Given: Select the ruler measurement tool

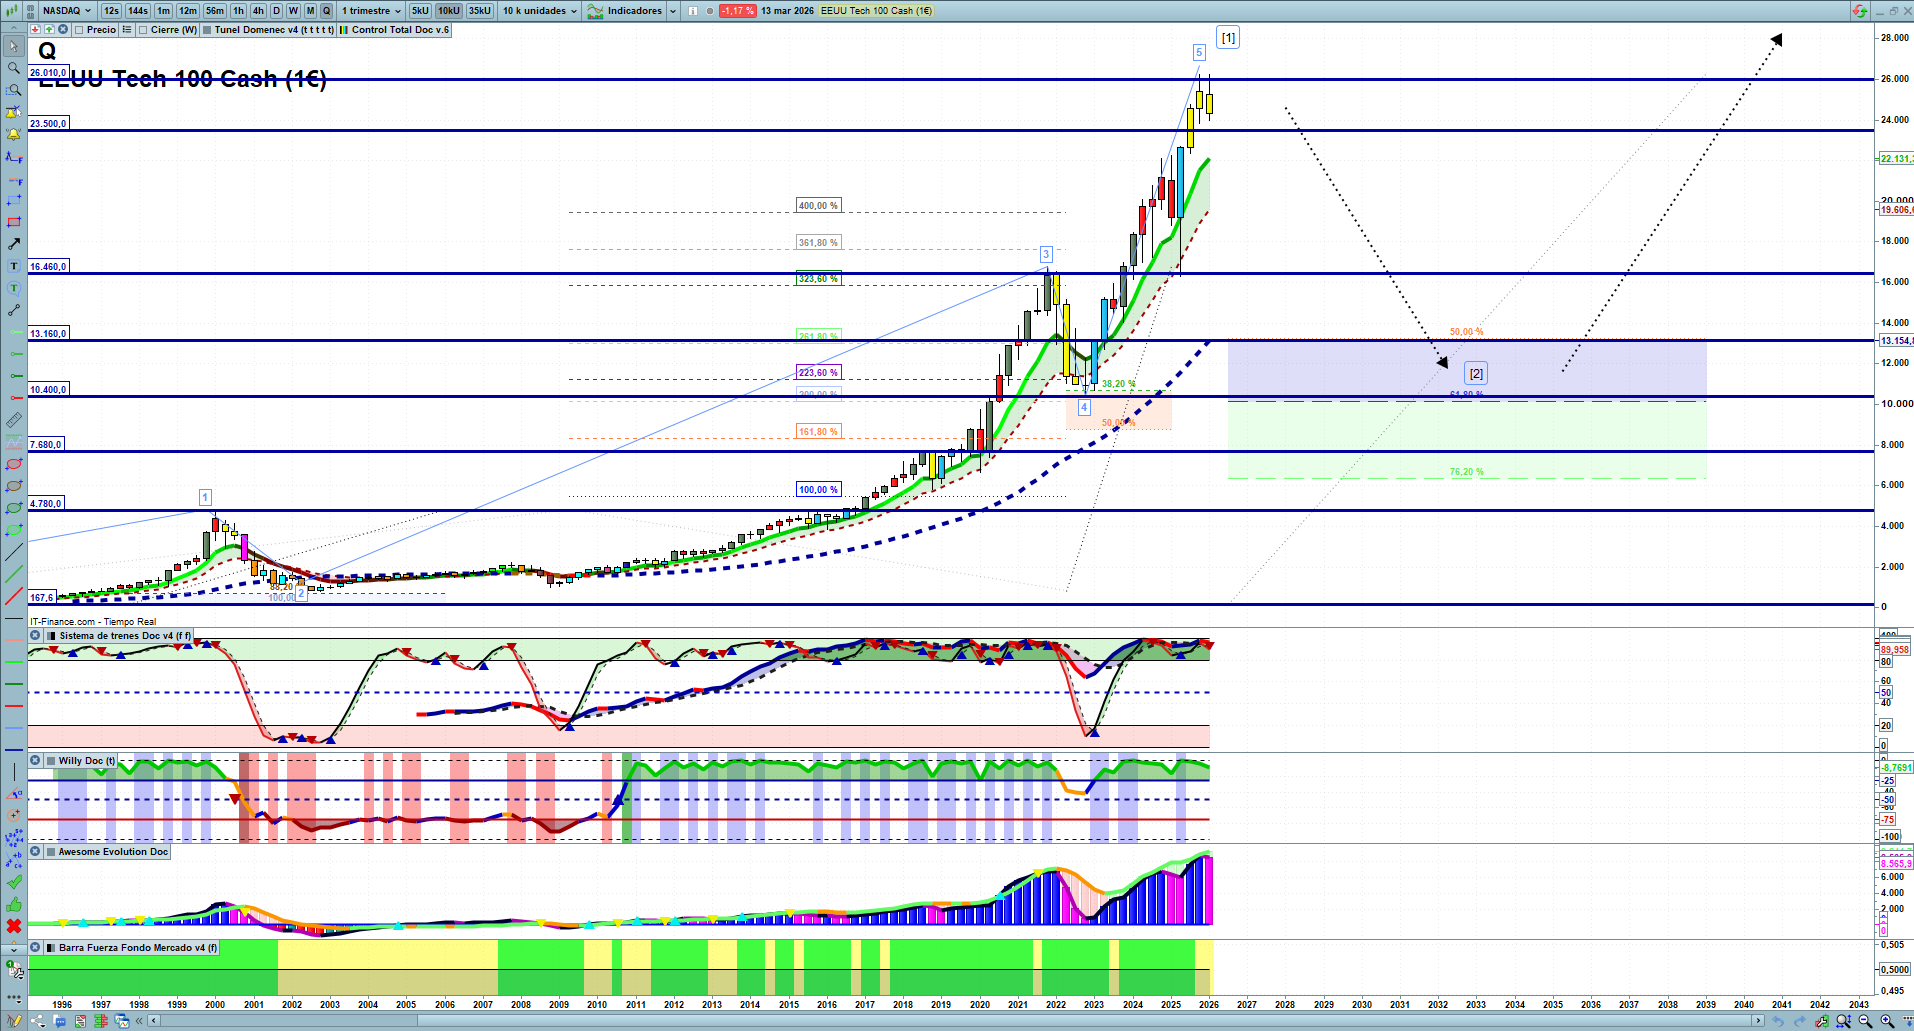Looking at the screenshot, I should (14, 420).
